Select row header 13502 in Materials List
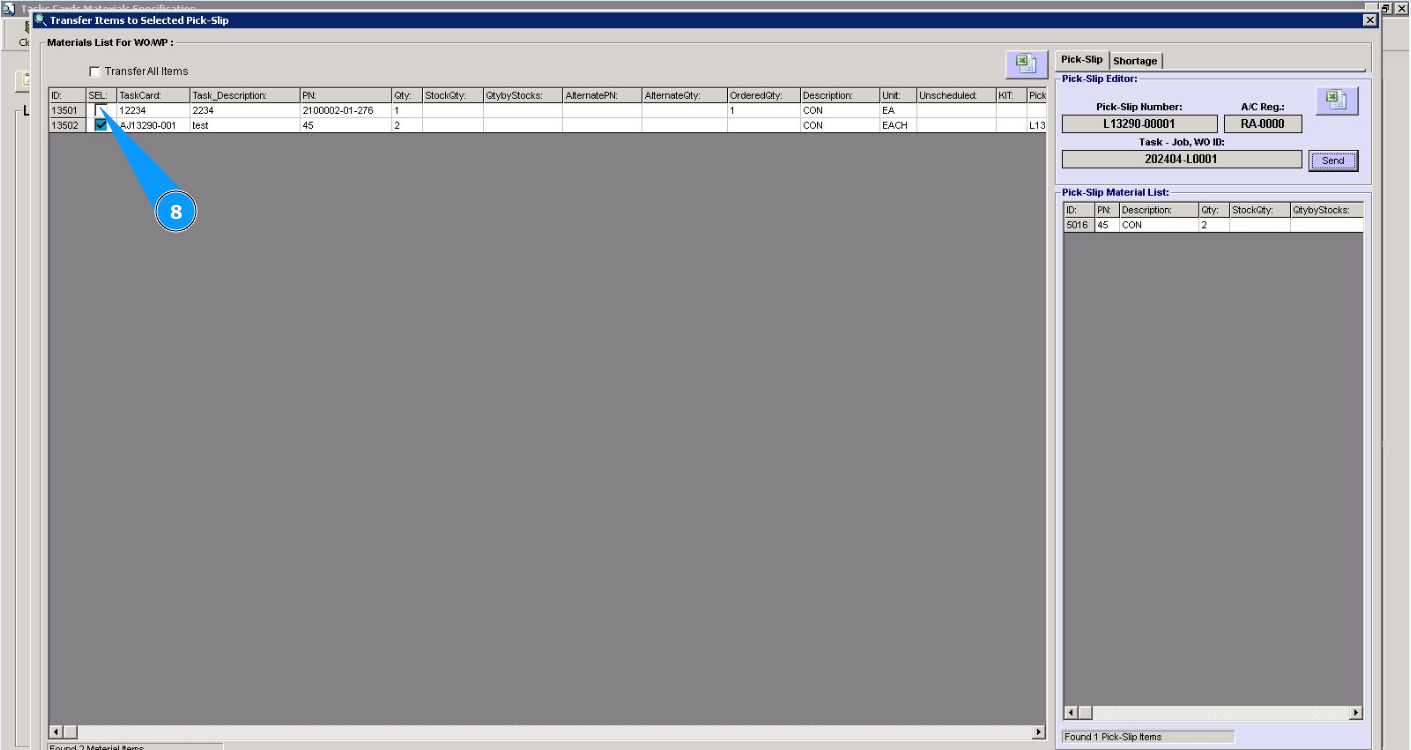The image size is (1411, 750). (67, 125)
